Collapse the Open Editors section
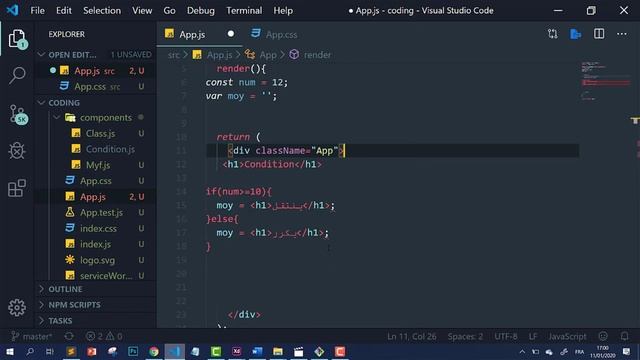The image size is (640, 360). 41,54
